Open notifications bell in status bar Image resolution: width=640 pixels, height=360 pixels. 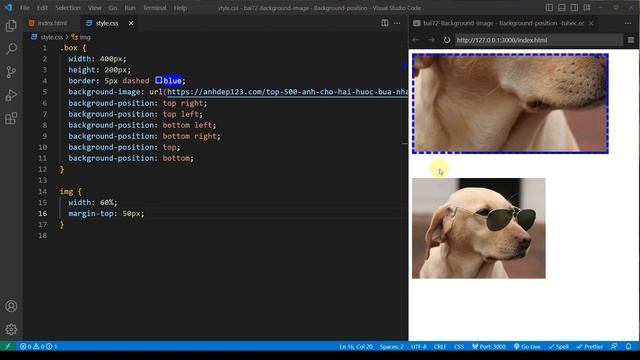(628, 347)
